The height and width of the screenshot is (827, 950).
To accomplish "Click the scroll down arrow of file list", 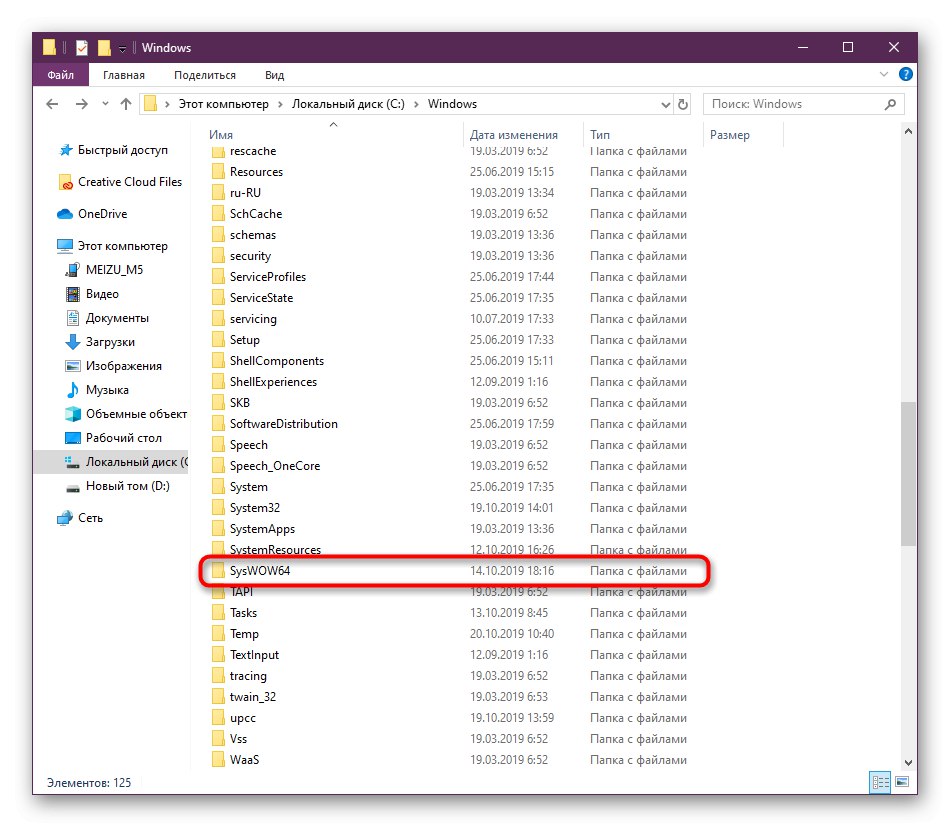I will click(908, 763).
